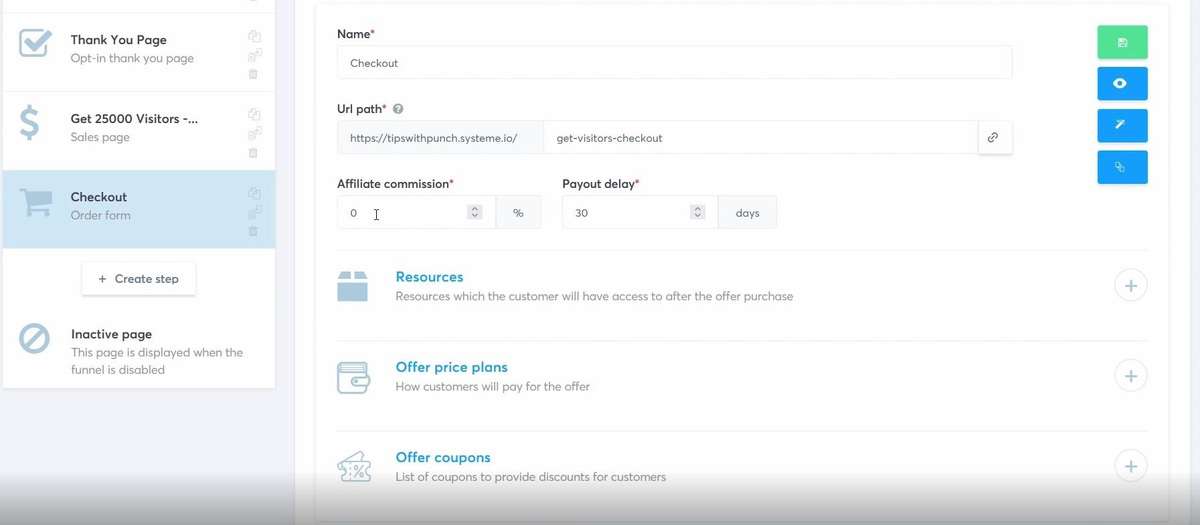Click the Url path help question mark
Viewport: 1200px width, 525px height.
(398, 109)
